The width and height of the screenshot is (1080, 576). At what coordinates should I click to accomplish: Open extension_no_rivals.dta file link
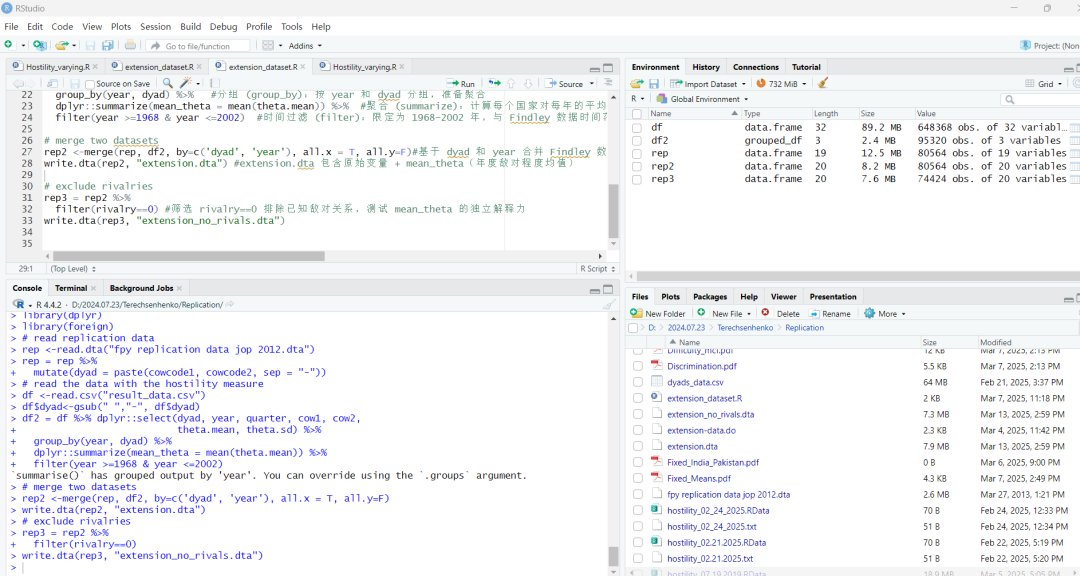click(x=711, y=415)
